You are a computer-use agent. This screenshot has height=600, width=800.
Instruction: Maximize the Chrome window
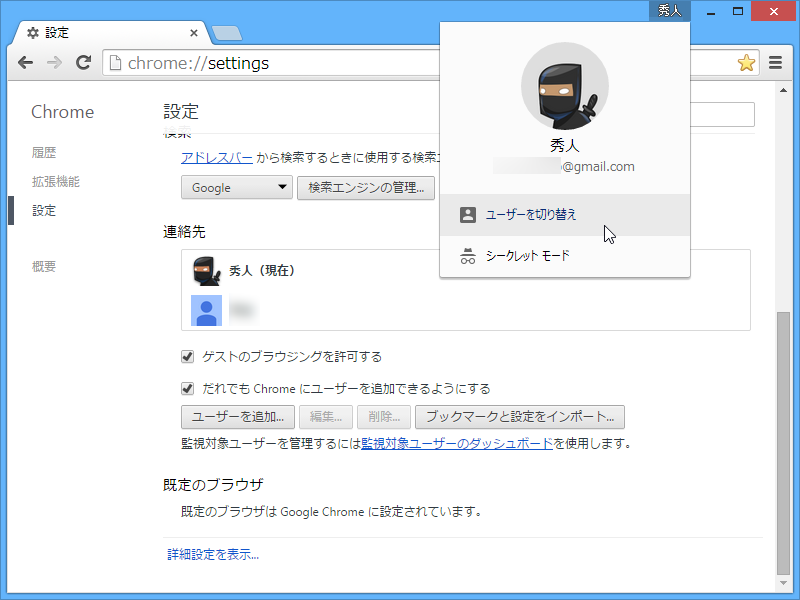738,11
